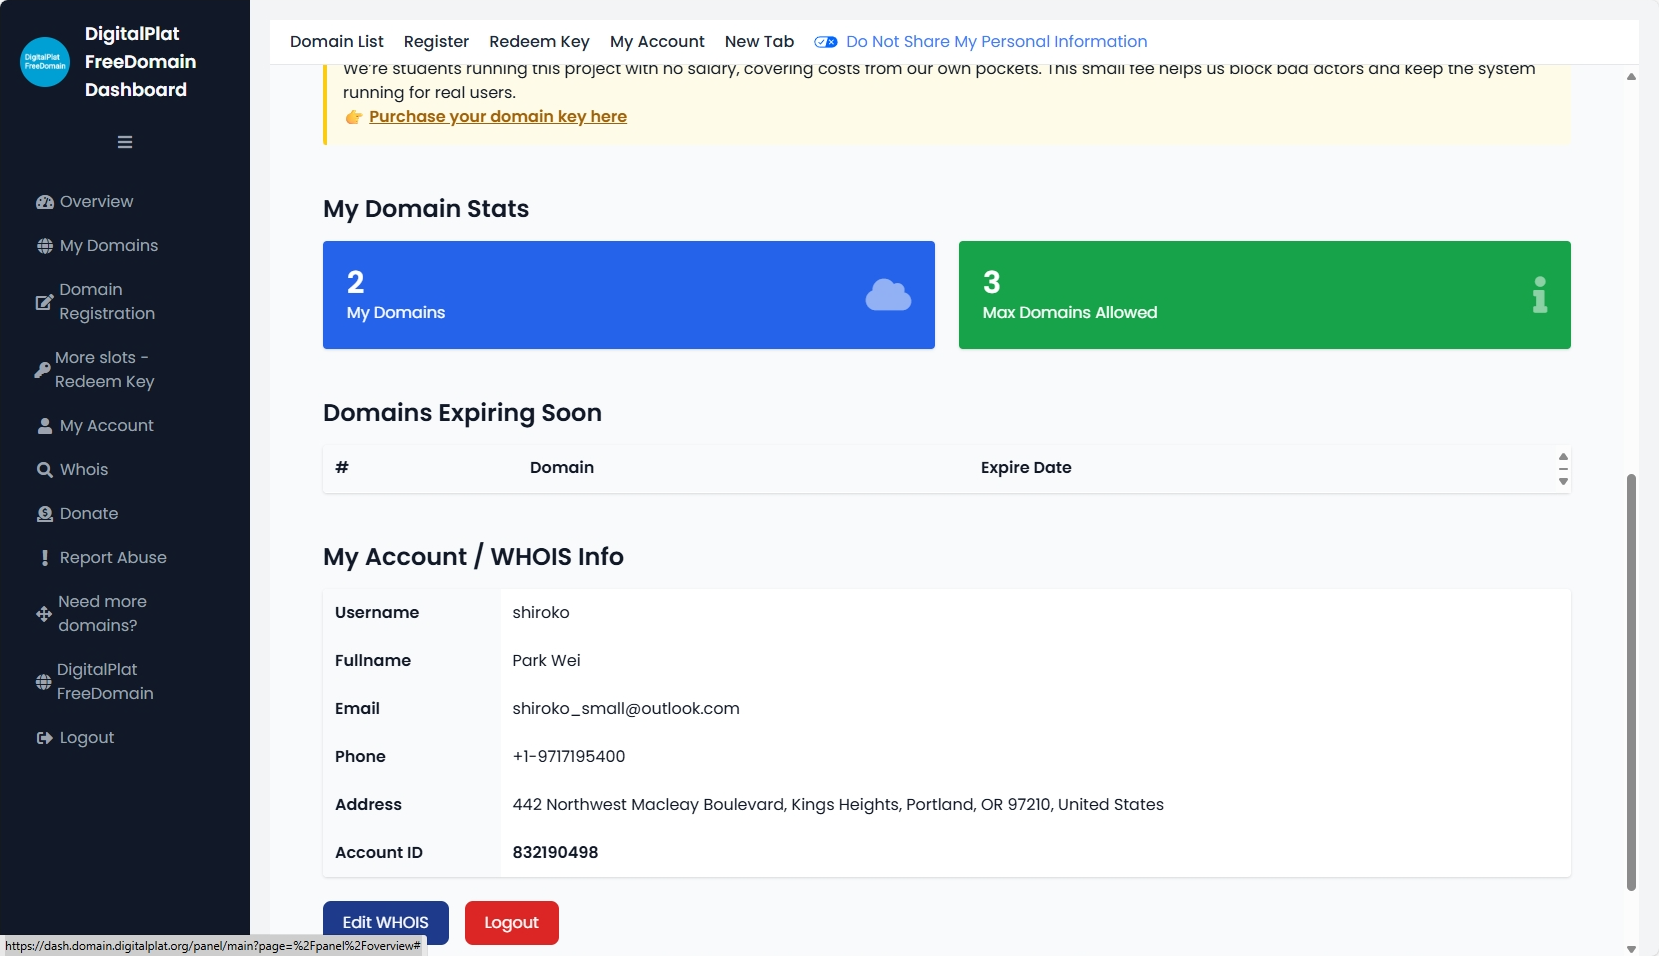The image size is (1659, 956).
Task: Sort the expiring domains table descending
Action: click(x=1563, y=481)
